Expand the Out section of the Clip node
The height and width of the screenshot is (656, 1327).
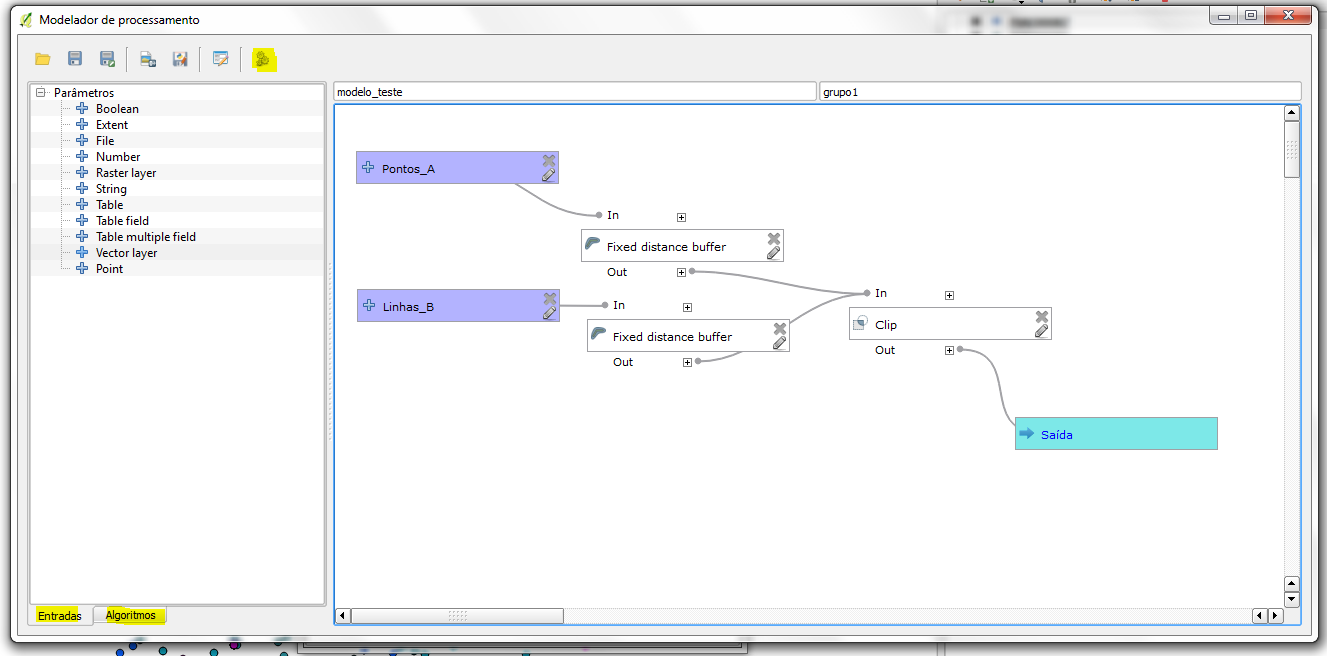(949, 351)
